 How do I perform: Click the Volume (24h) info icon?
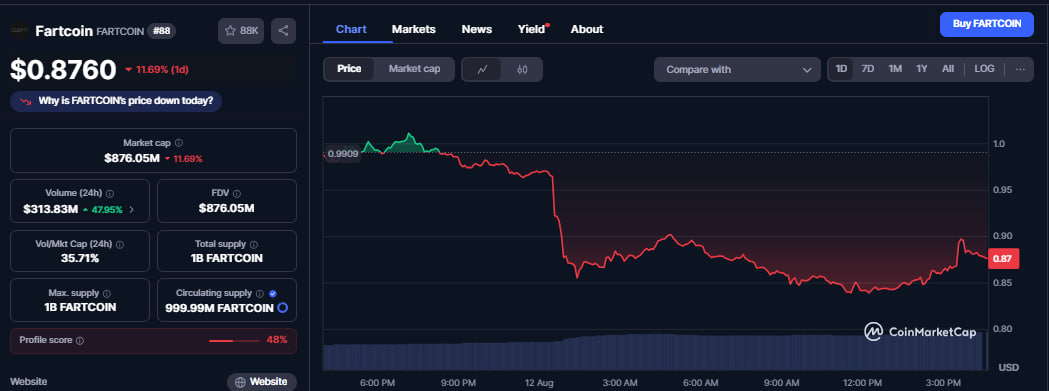click(x=110, y=193)
